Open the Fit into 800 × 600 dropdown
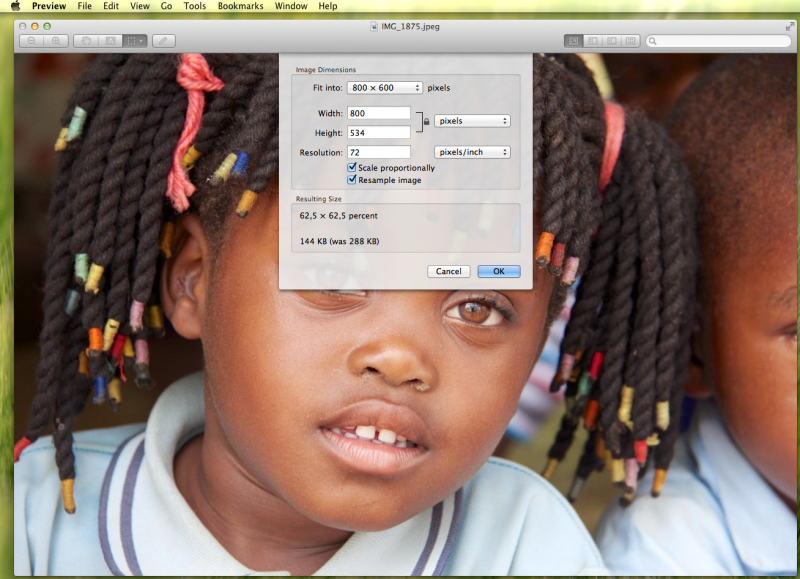 (x=385, y=88)
